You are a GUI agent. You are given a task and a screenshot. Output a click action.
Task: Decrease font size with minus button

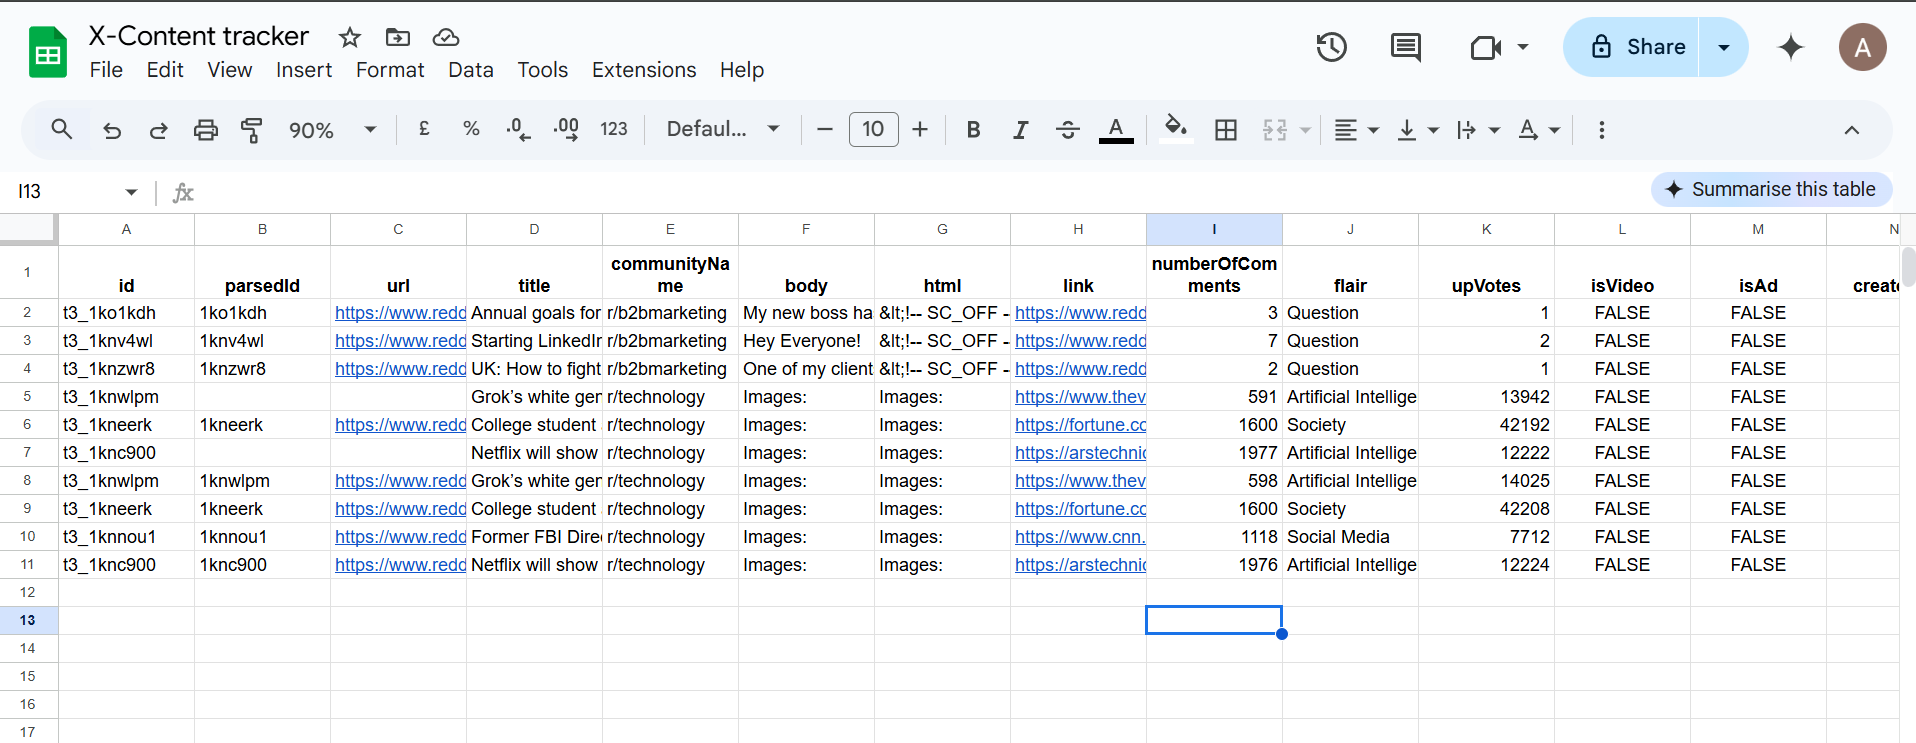click(824, 129)
